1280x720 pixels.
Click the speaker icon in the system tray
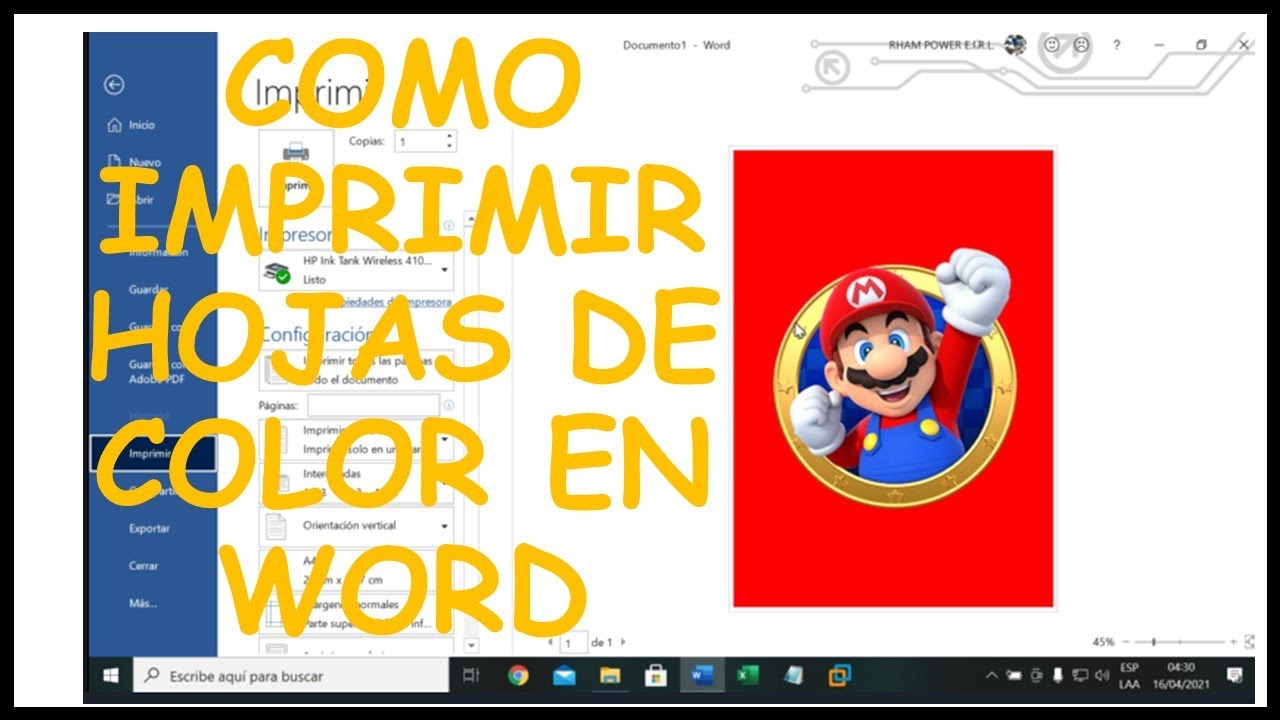(1102, 677)
